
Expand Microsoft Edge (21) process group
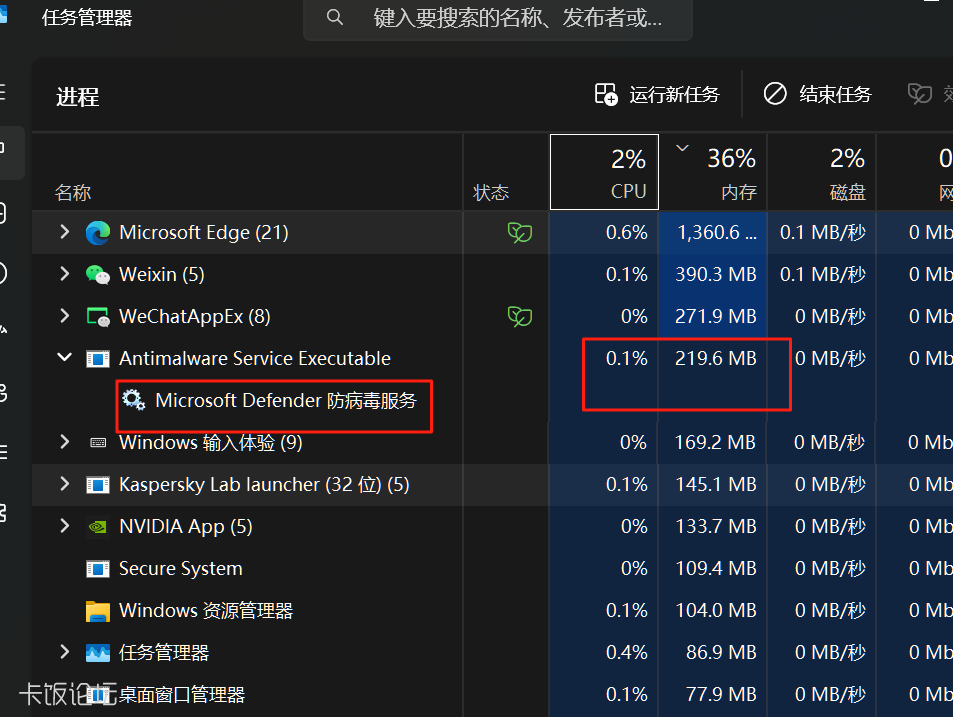click(65, 232)
